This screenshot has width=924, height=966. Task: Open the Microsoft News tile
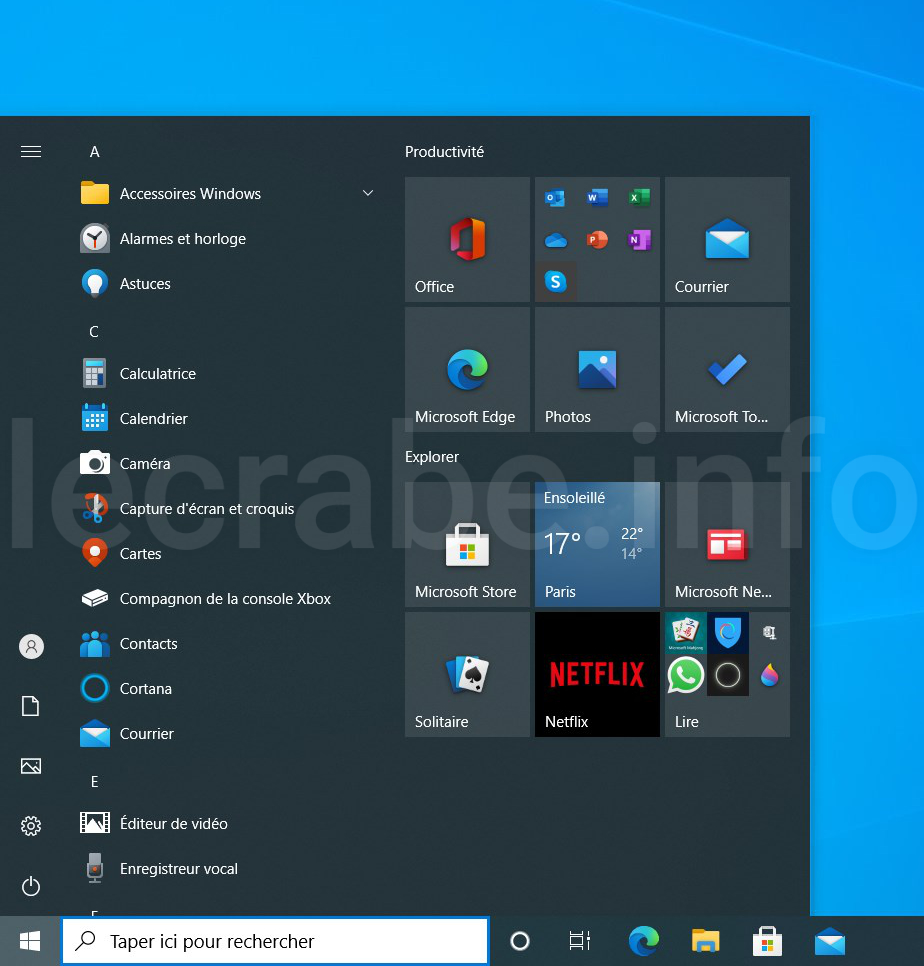tap(727, 545)
